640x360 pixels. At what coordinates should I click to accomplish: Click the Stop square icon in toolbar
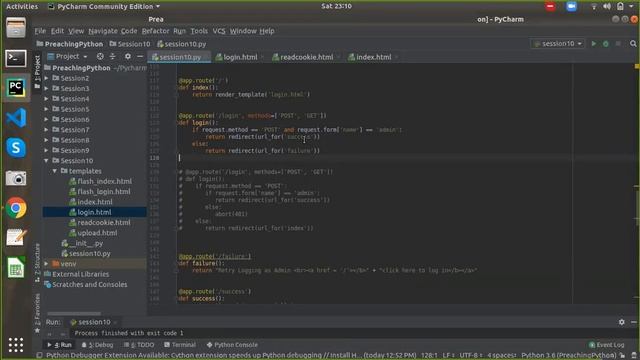(618, 44)
